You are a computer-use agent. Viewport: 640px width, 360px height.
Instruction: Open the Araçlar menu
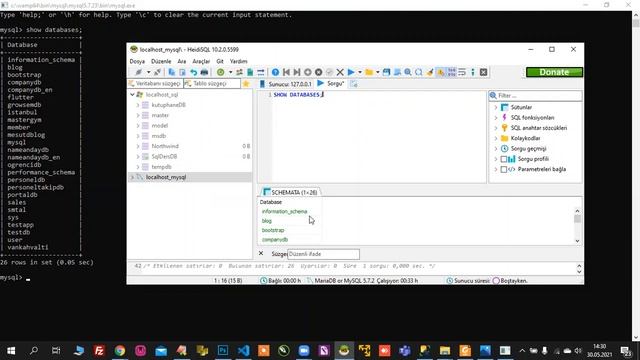point(201,61)
